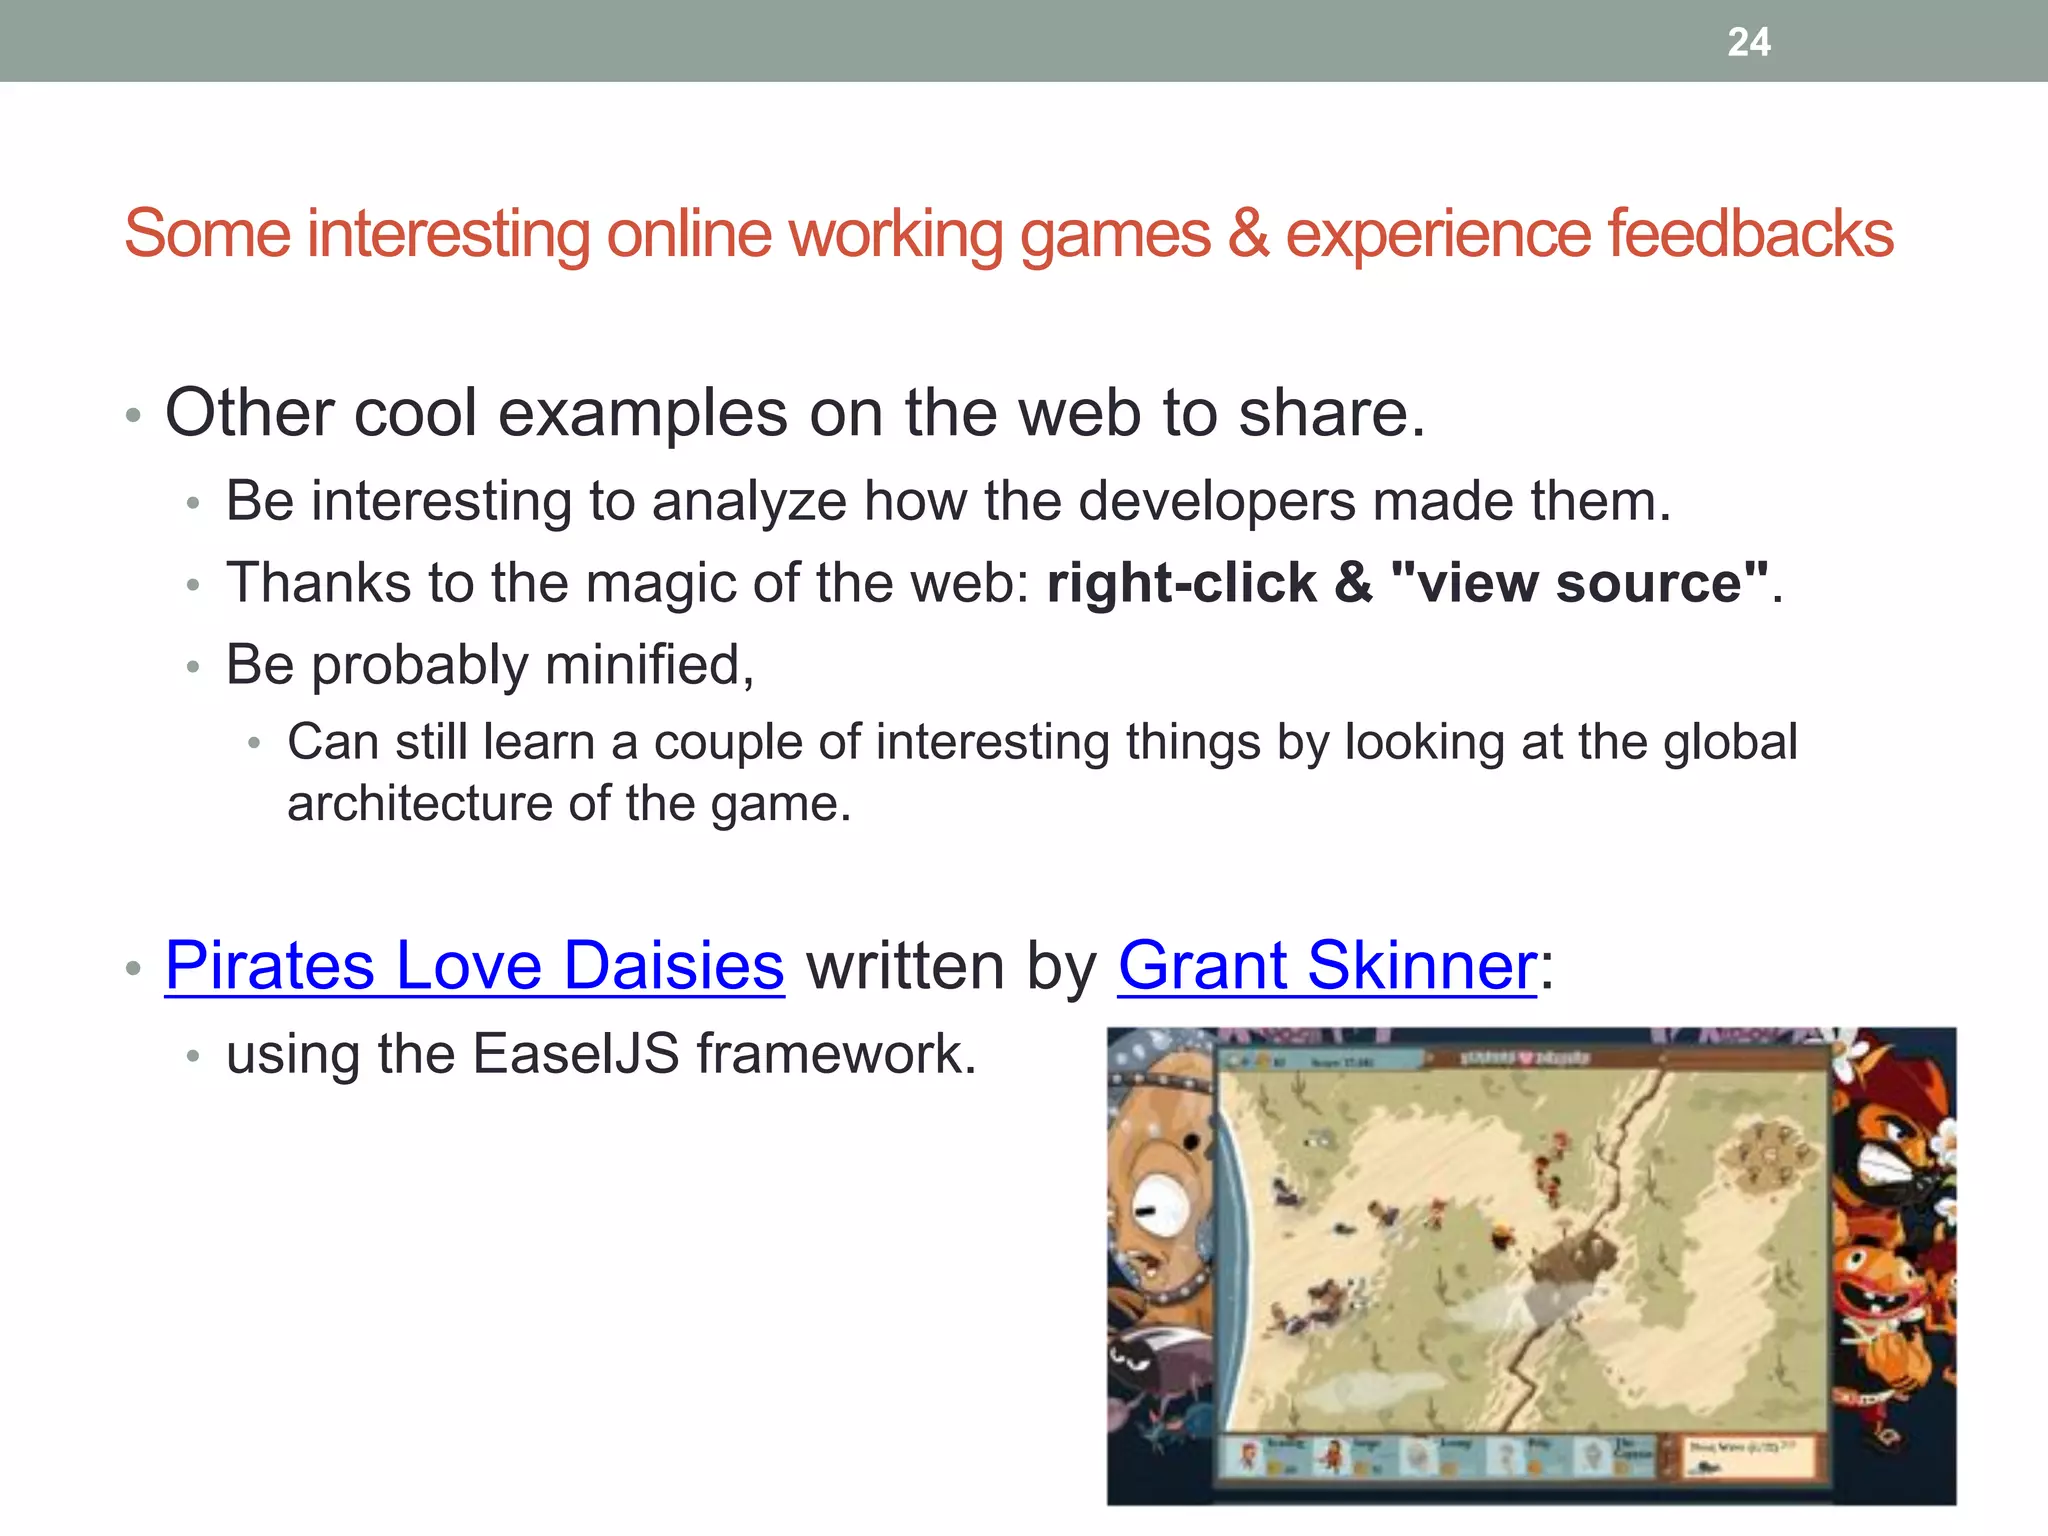Click the score display in game's top bar
The height and width of the screenshot is (1536, 2048).
click(1343, 1061)
